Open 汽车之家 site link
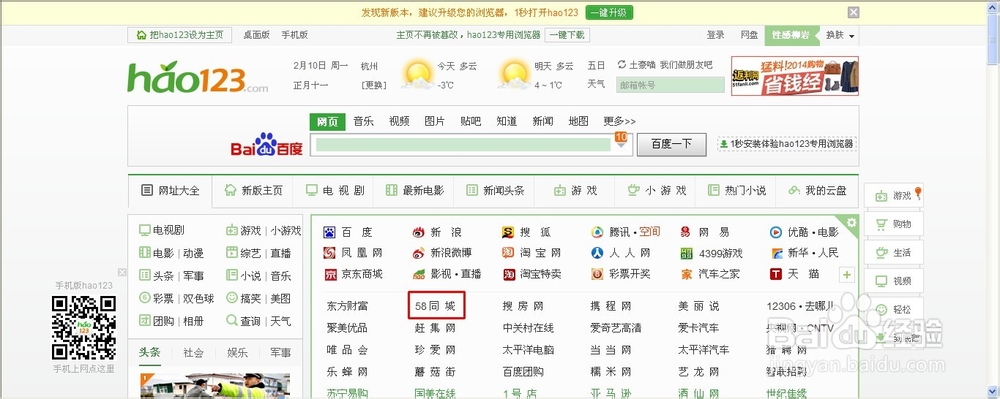The image size is (1000, 399). coord(710,274)
